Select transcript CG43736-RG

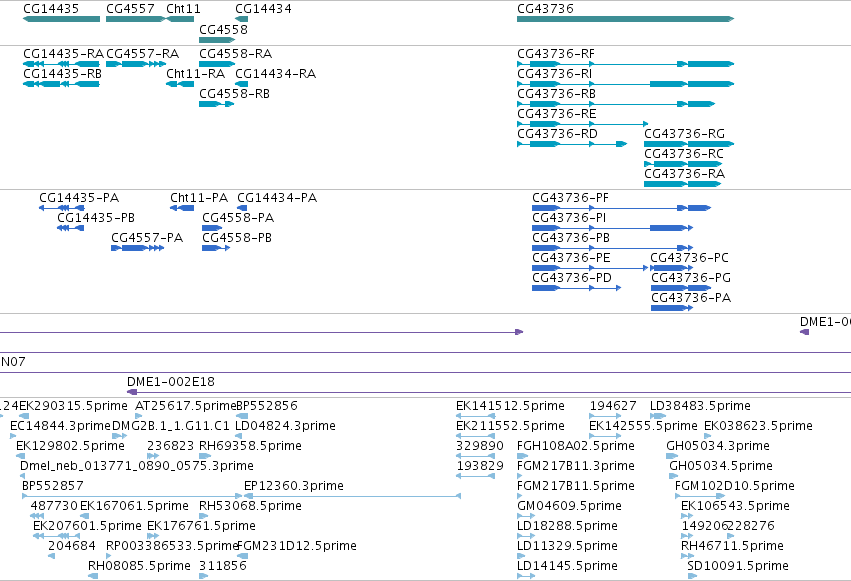click(x=689, y=144)
